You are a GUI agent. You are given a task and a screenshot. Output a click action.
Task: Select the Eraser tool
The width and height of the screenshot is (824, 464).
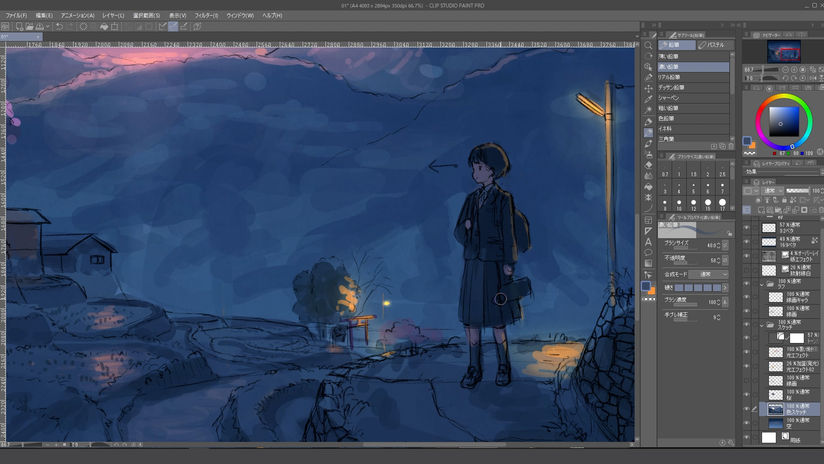click(648, 165)
